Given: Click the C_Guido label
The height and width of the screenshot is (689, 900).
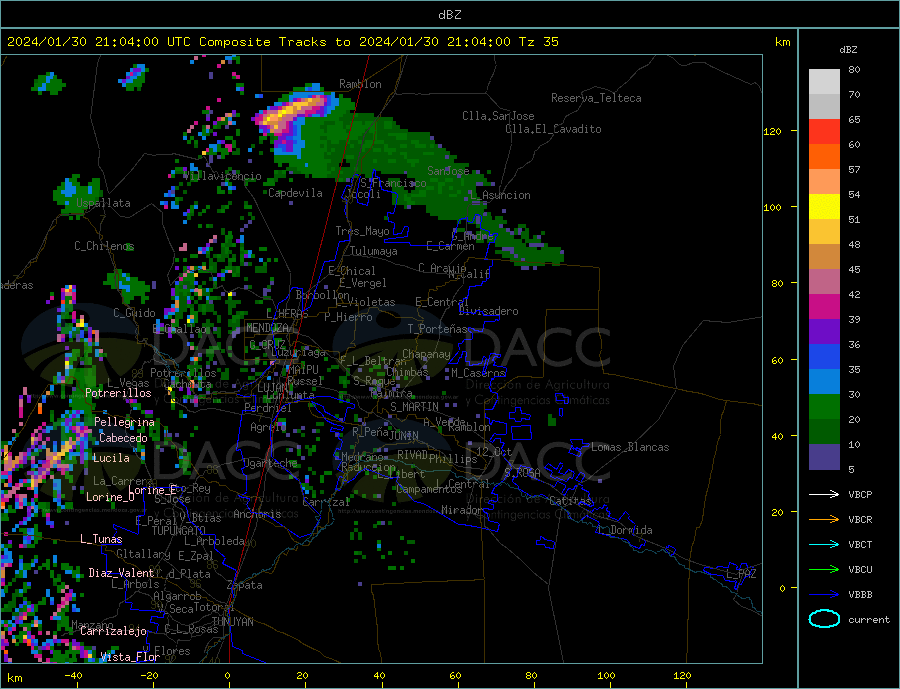Looking at the screenshot, I should pyautogui.click(x=134, y=312).
